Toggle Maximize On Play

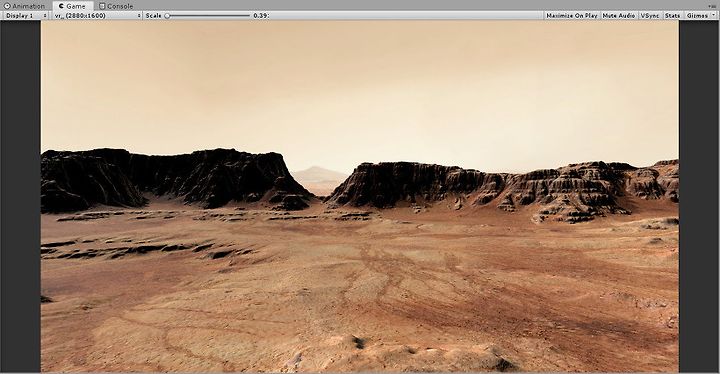click(x=572, y=16)
